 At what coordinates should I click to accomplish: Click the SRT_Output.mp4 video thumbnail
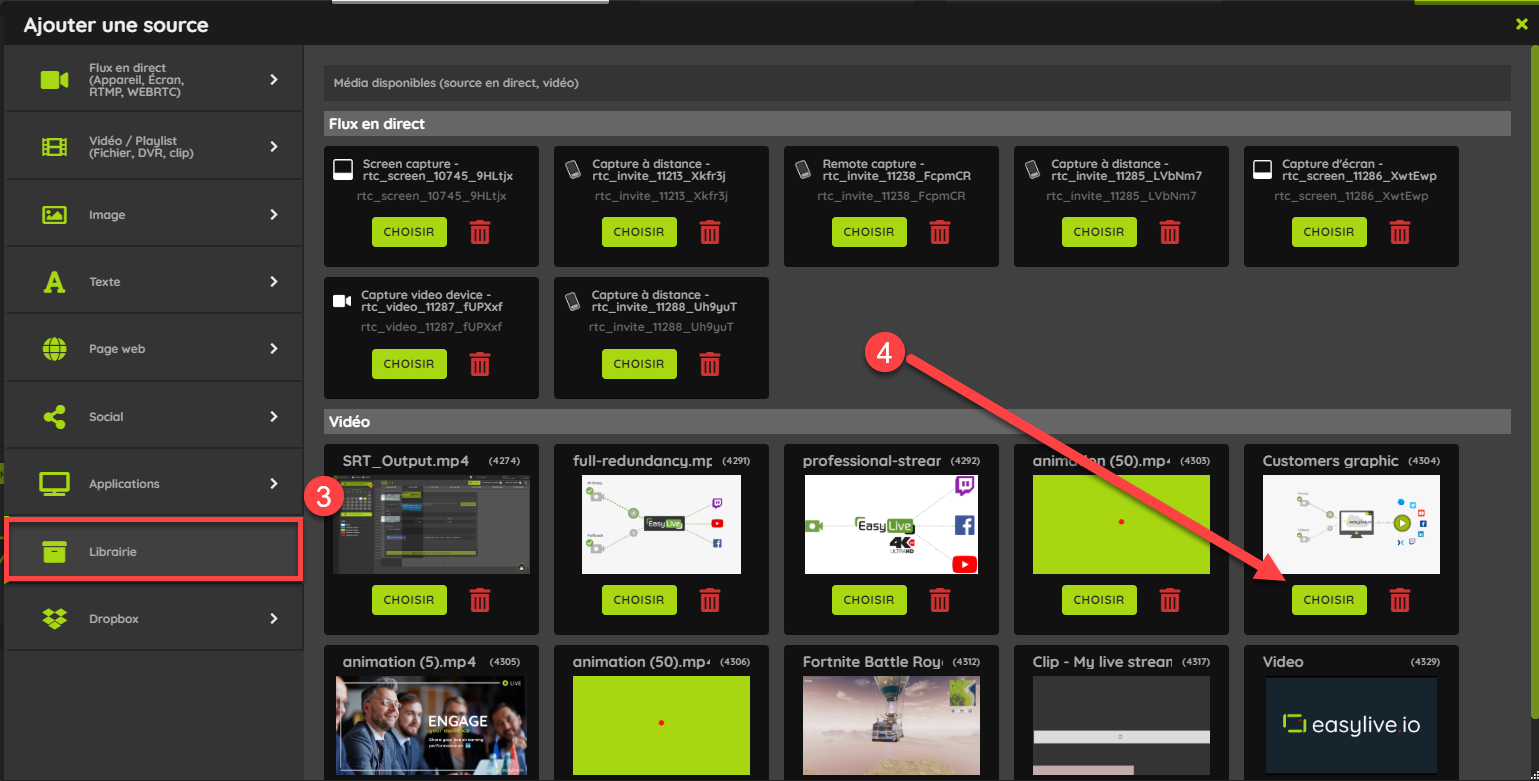(x=431, y=524)
